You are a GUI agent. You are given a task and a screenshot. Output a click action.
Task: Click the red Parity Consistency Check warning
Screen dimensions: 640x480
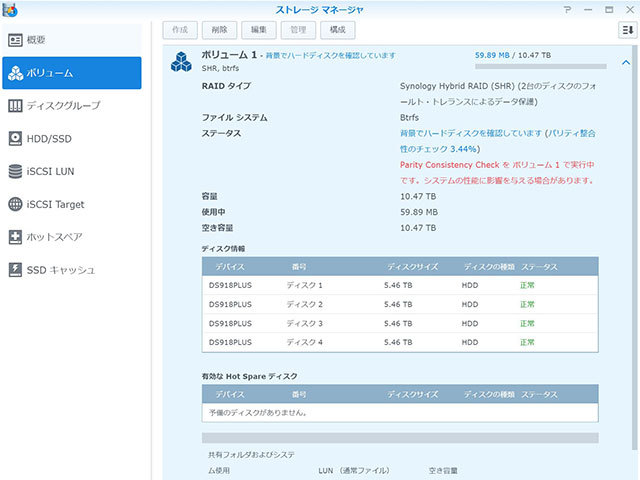click(x=497, y=172)
